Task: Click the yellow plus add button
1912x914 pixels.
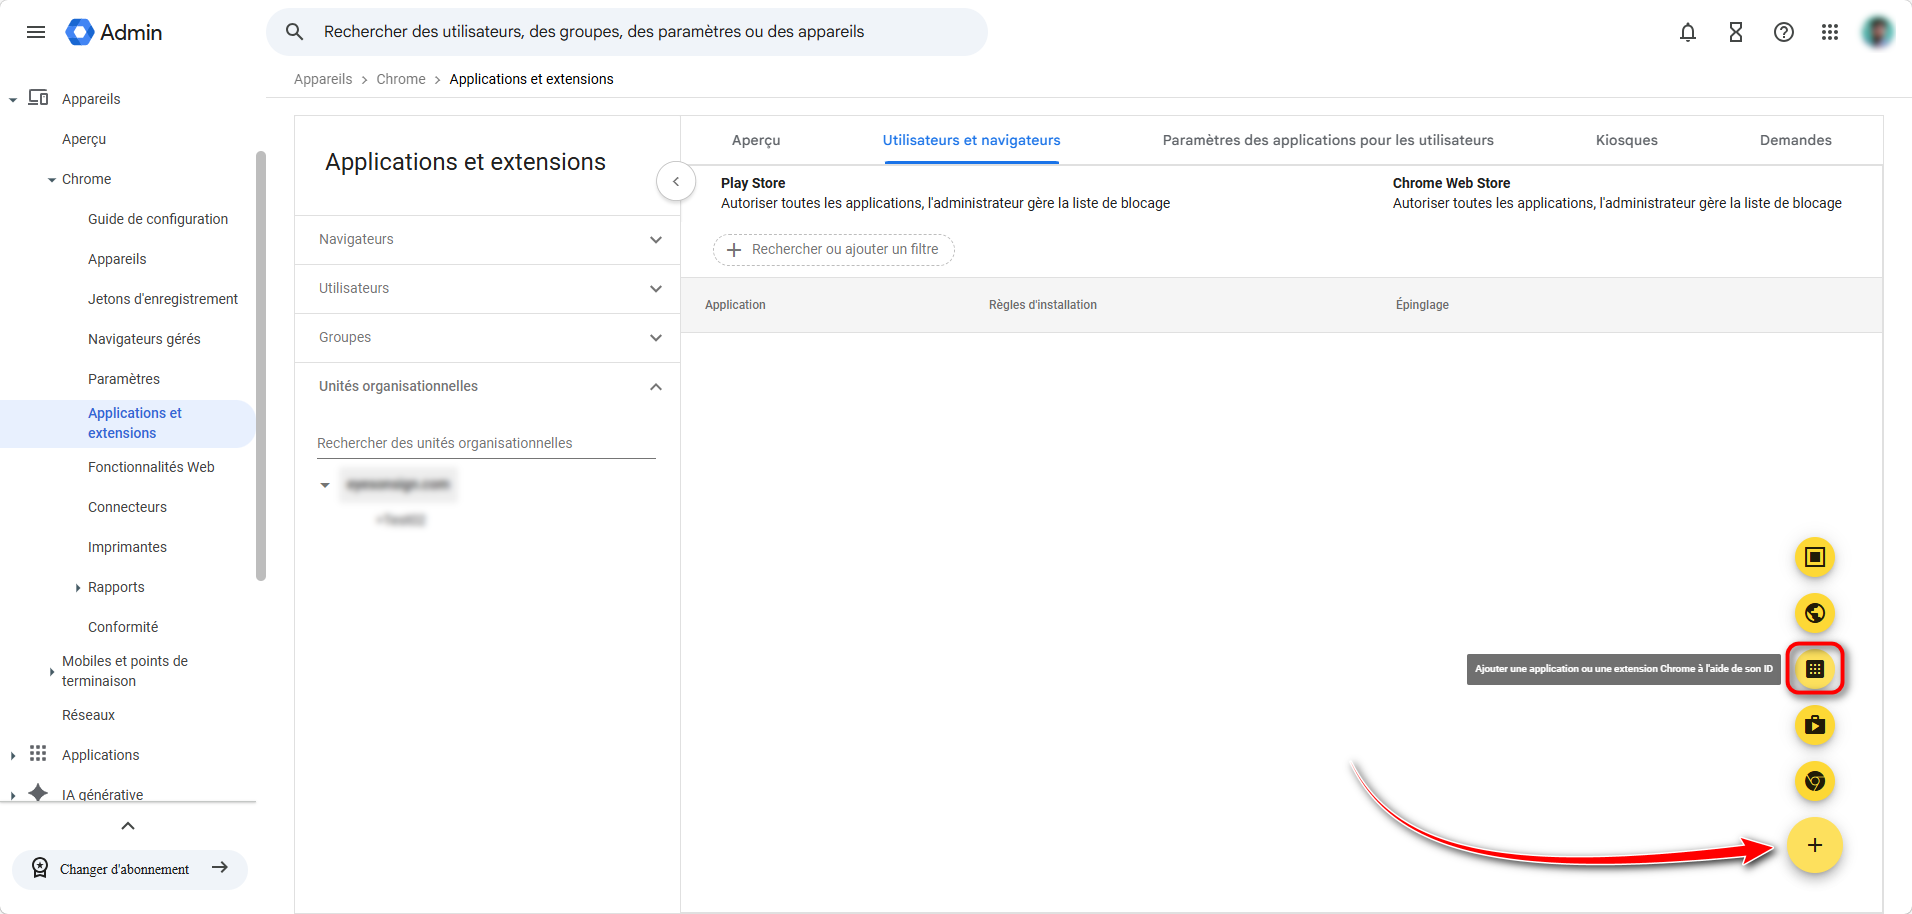Action: (x=1815, y=846)
